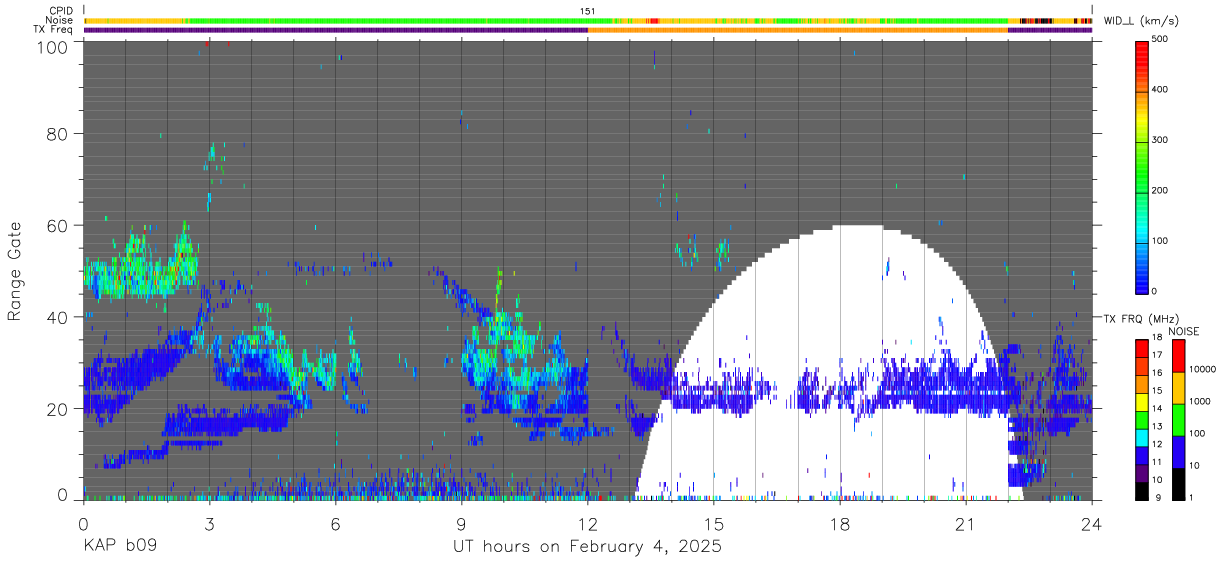
Task: Pick the orange swatch in NOISE legend
Action: pos(1178,387)
